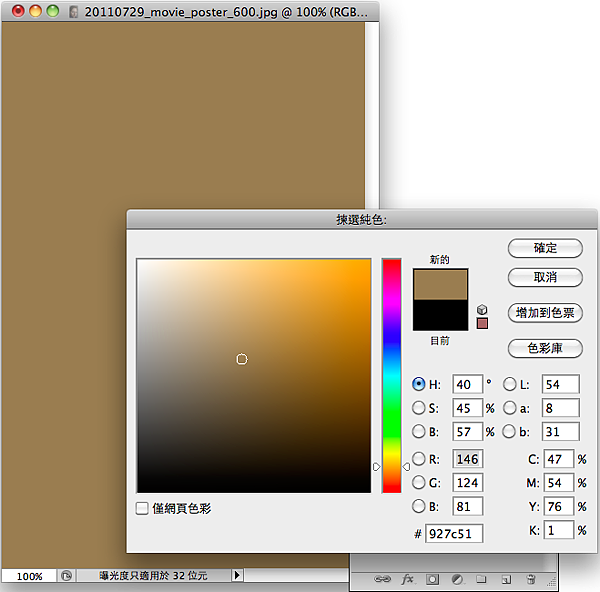
Task: Select the RGB blue B radio button
Action: 419,506
